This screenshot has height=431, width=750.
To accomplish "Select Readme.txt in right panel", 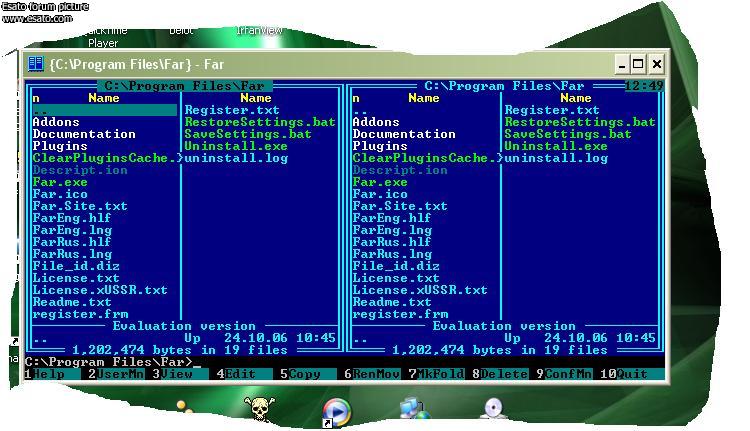I will [392, 302].
